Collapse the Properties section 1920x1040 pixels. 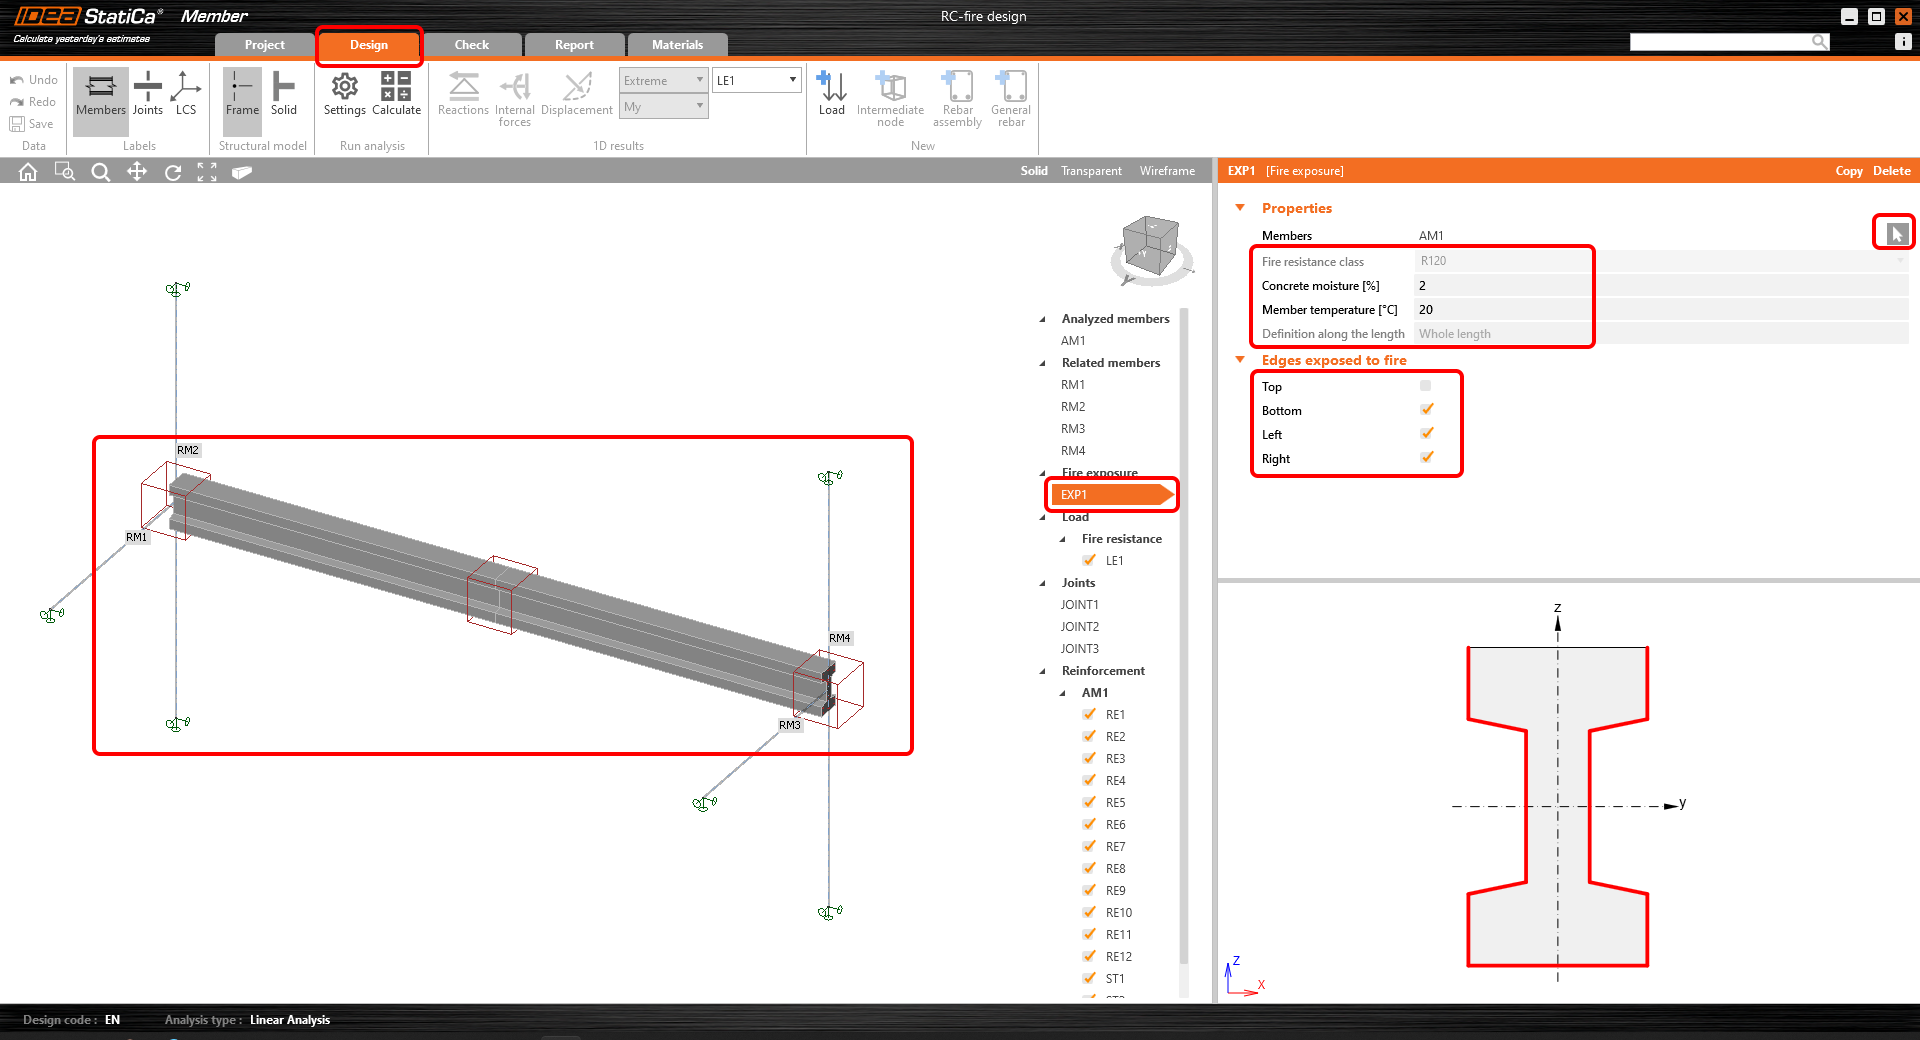point(1240,208)
